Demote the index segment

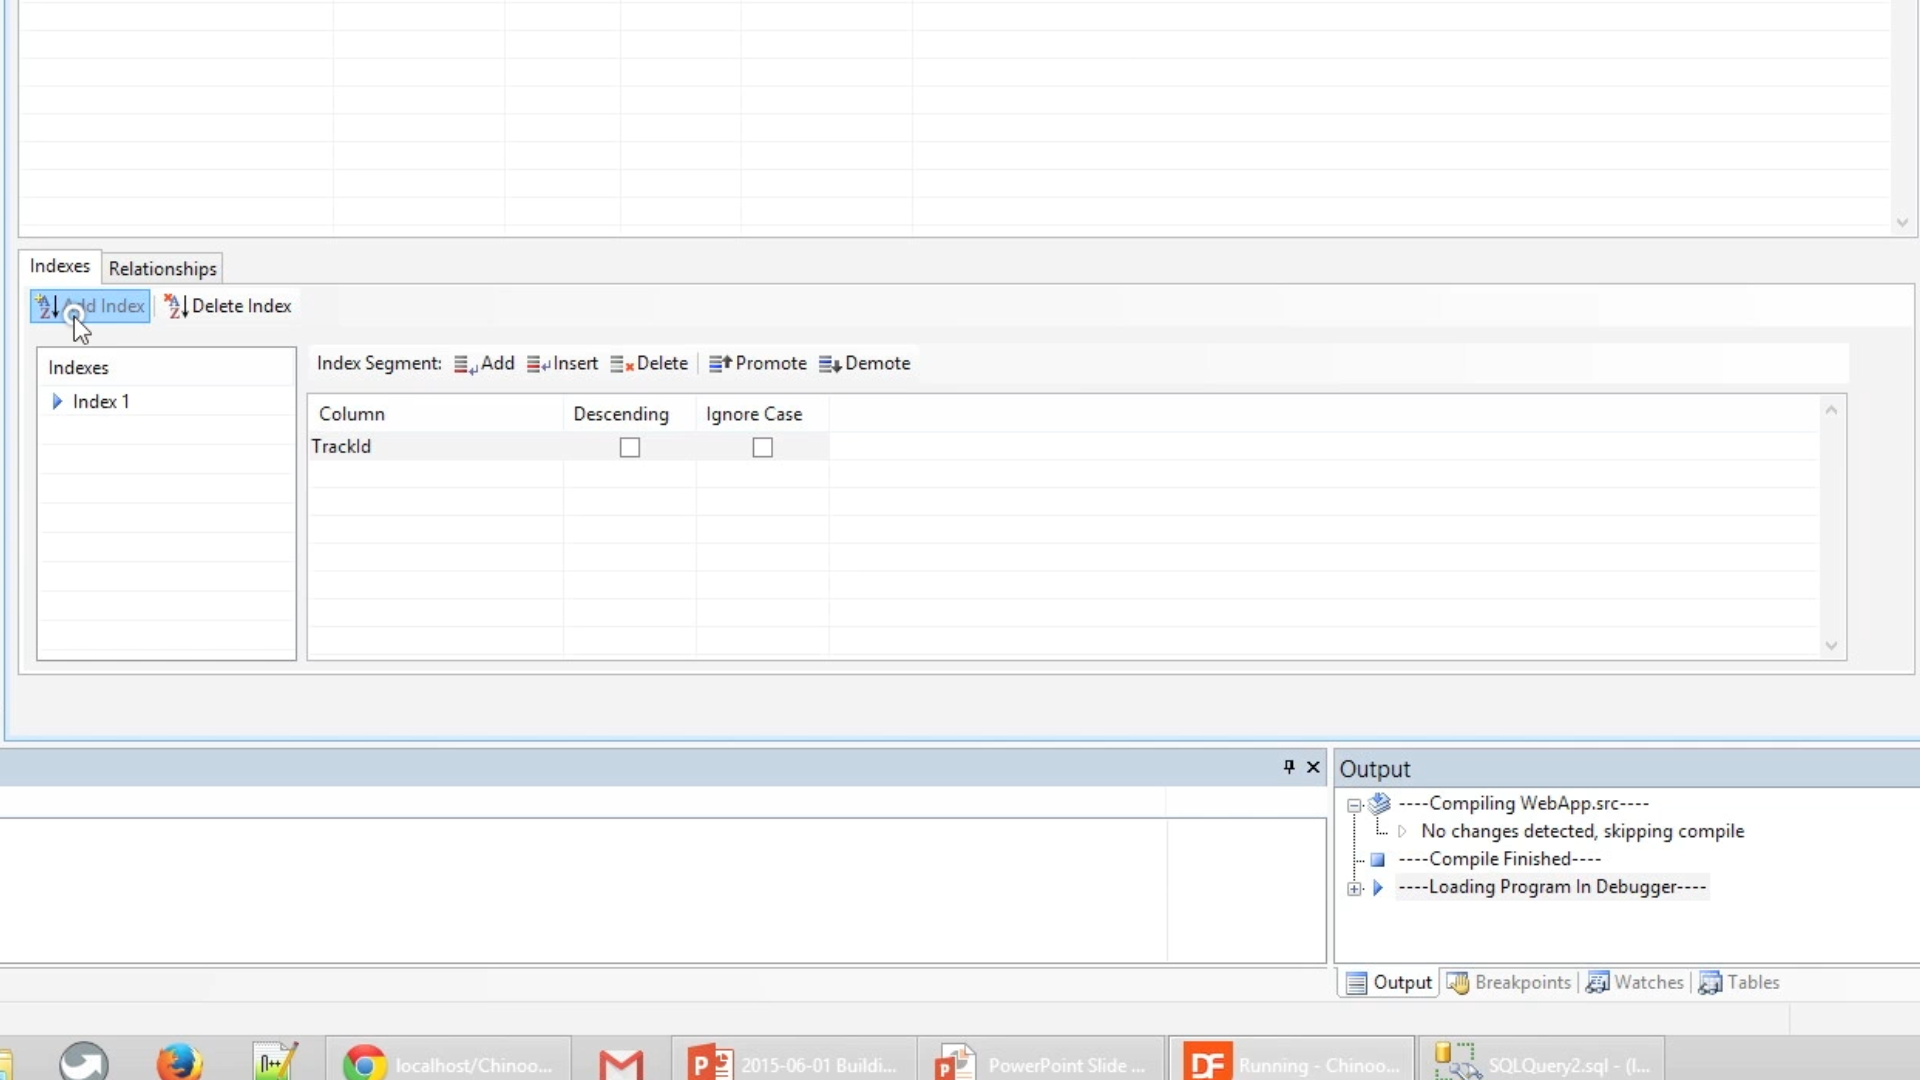pyautogui.click(x=865, y=364)
